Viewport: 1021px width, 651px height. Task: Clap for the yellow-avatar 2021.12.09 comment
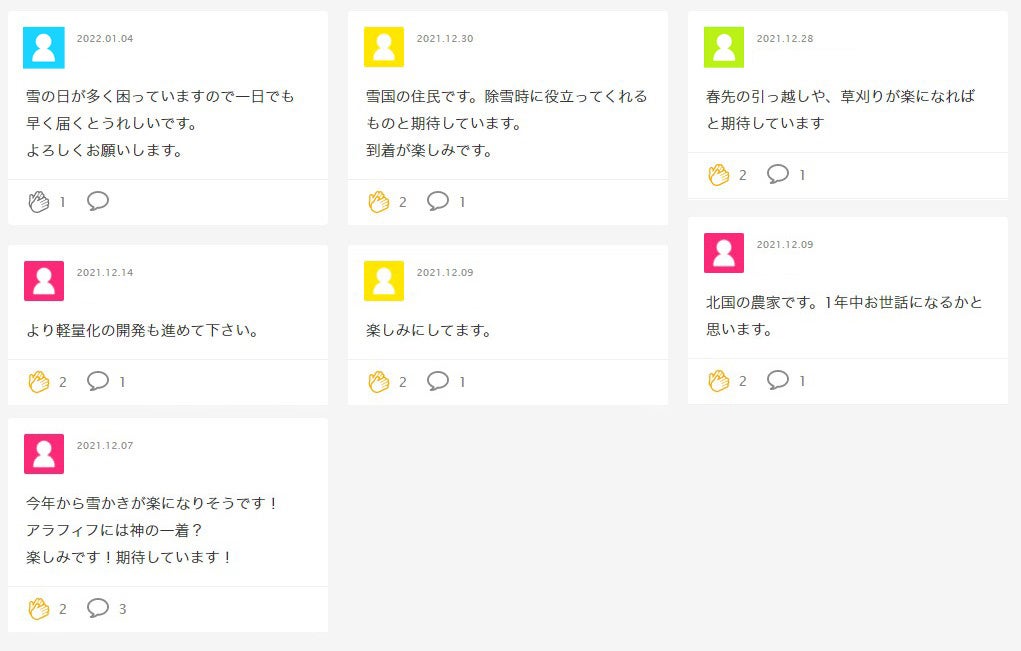click(378, 382)
